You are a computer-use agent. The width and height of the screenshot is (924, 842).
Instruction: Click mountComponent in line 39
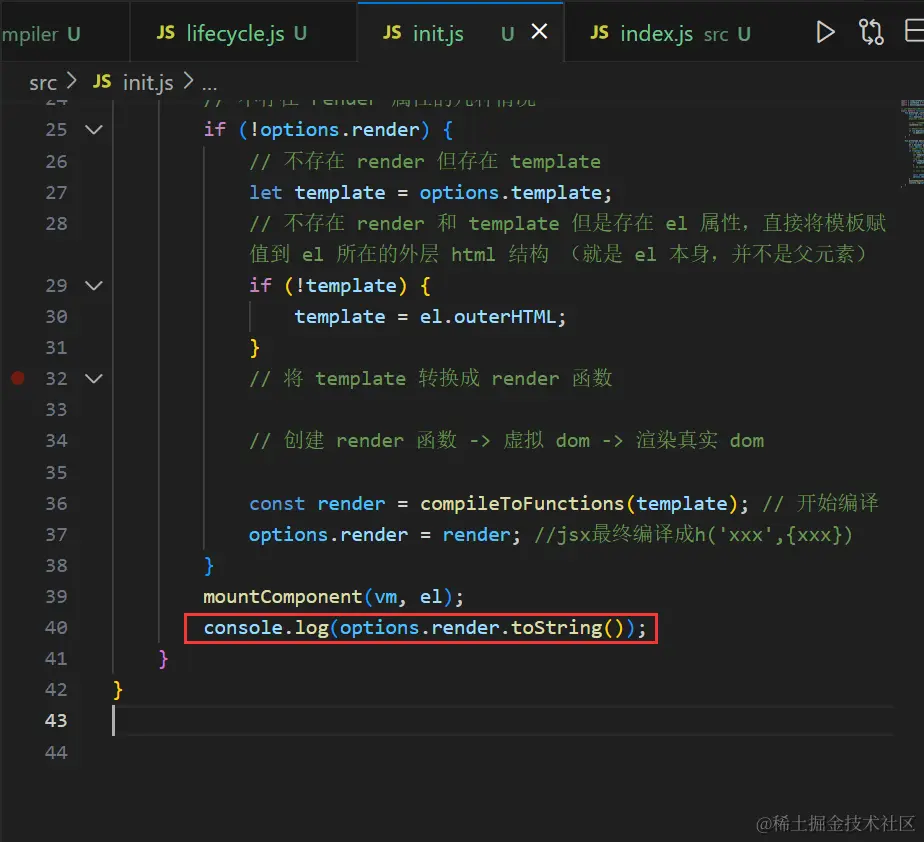(282, 597)
